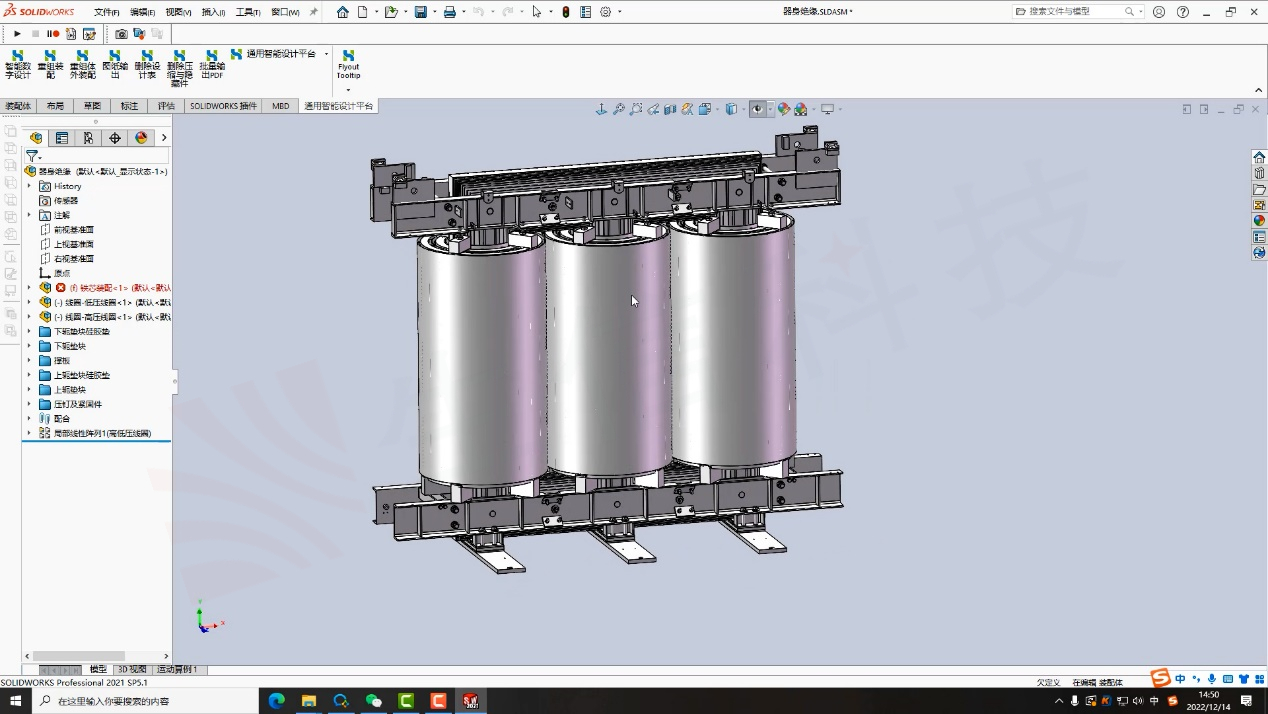This screenshot has height=714, width=1268.
Task: Click the Open file icon
Action: pos(390,12)
